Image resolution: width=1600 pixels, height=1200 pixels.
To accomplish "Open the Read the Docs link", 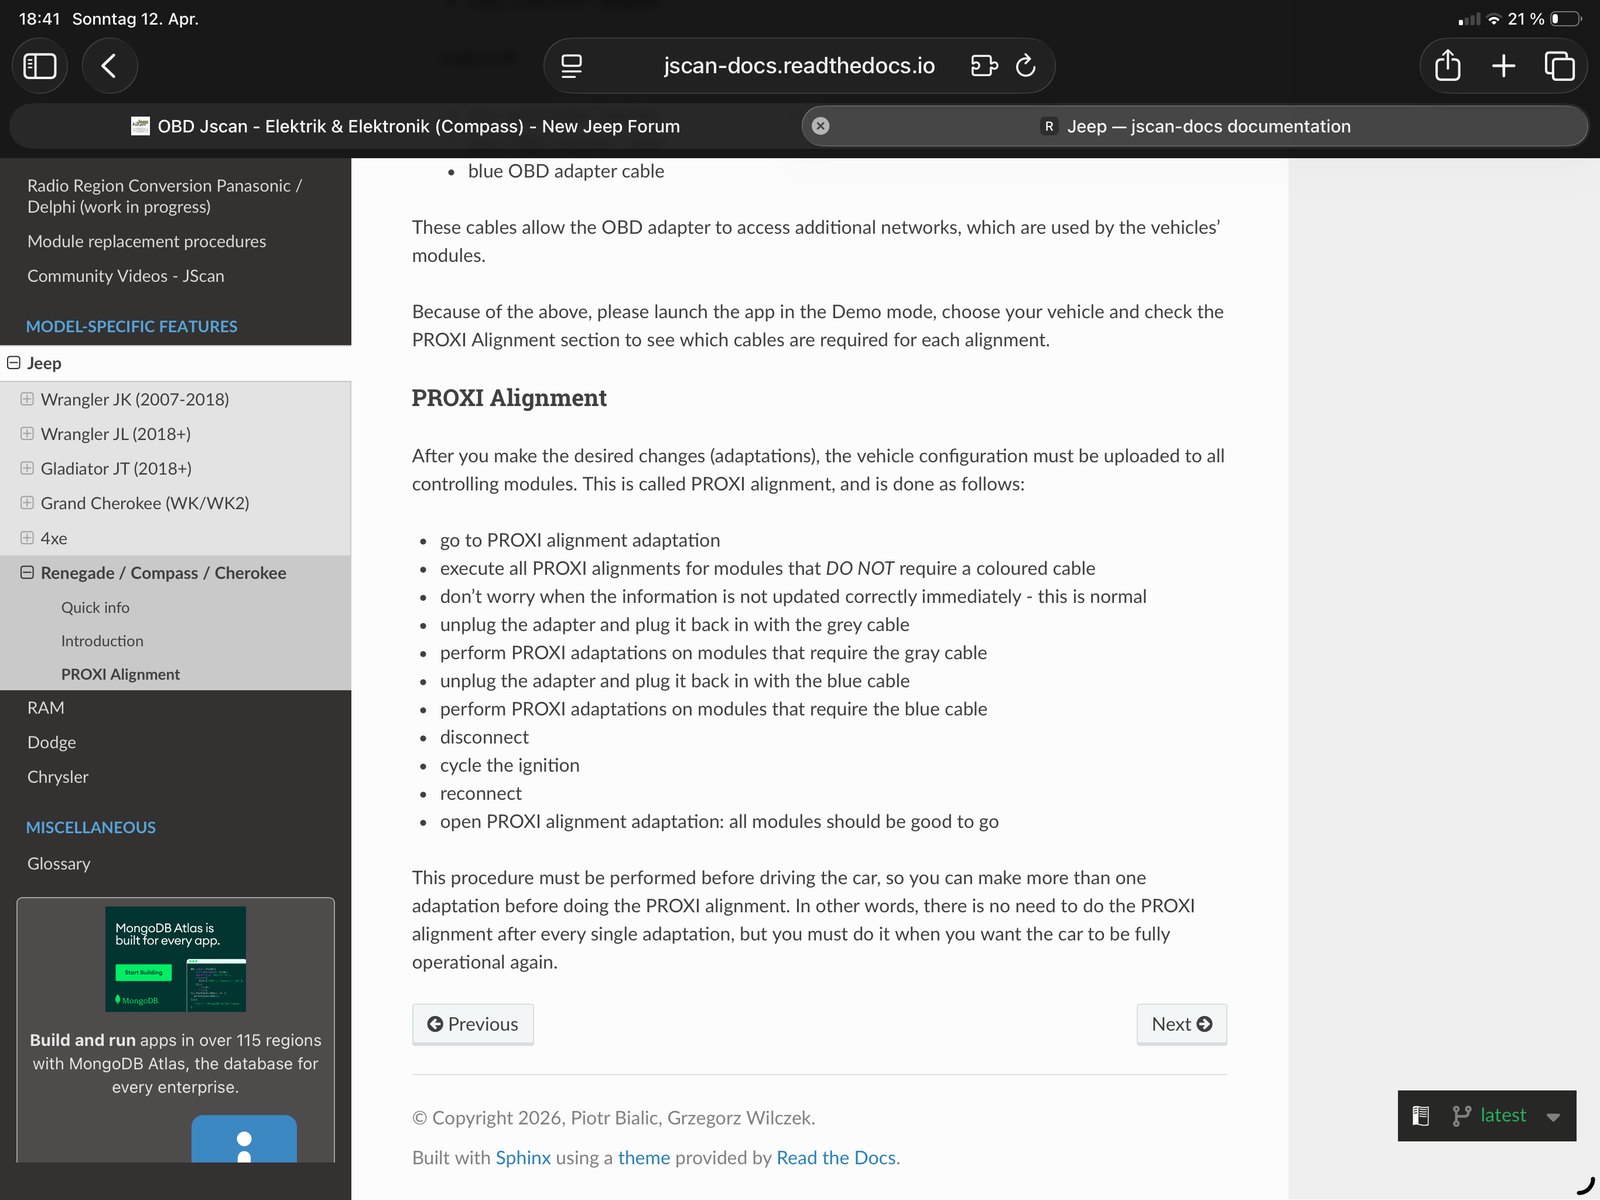I will tap(836, 1158).
